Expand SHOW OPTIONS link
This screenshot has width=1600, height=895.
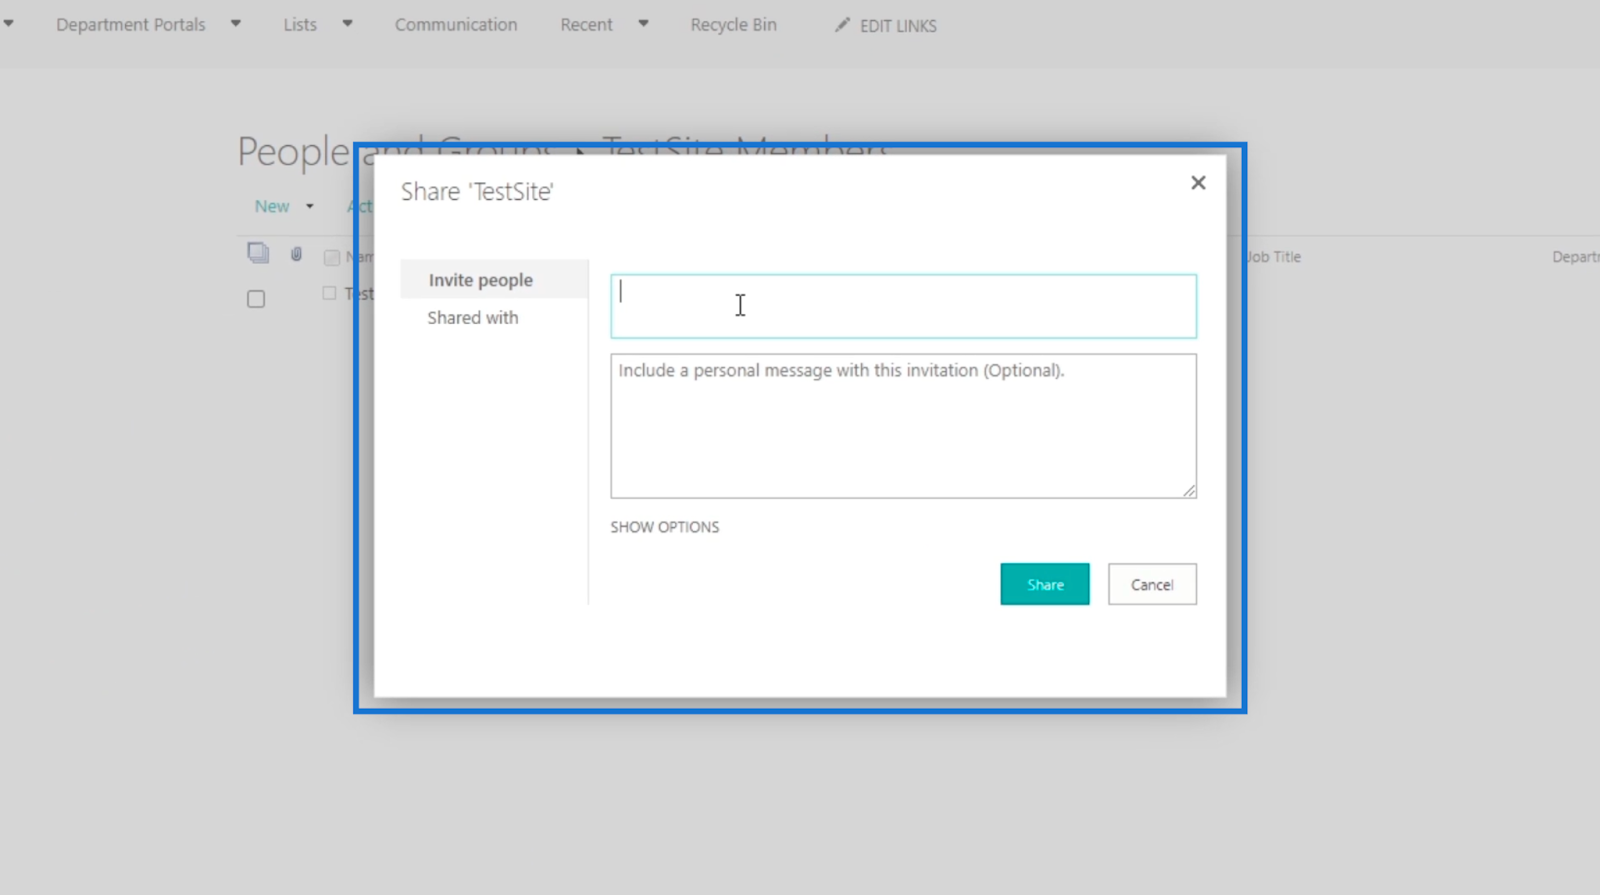point(665,527)
